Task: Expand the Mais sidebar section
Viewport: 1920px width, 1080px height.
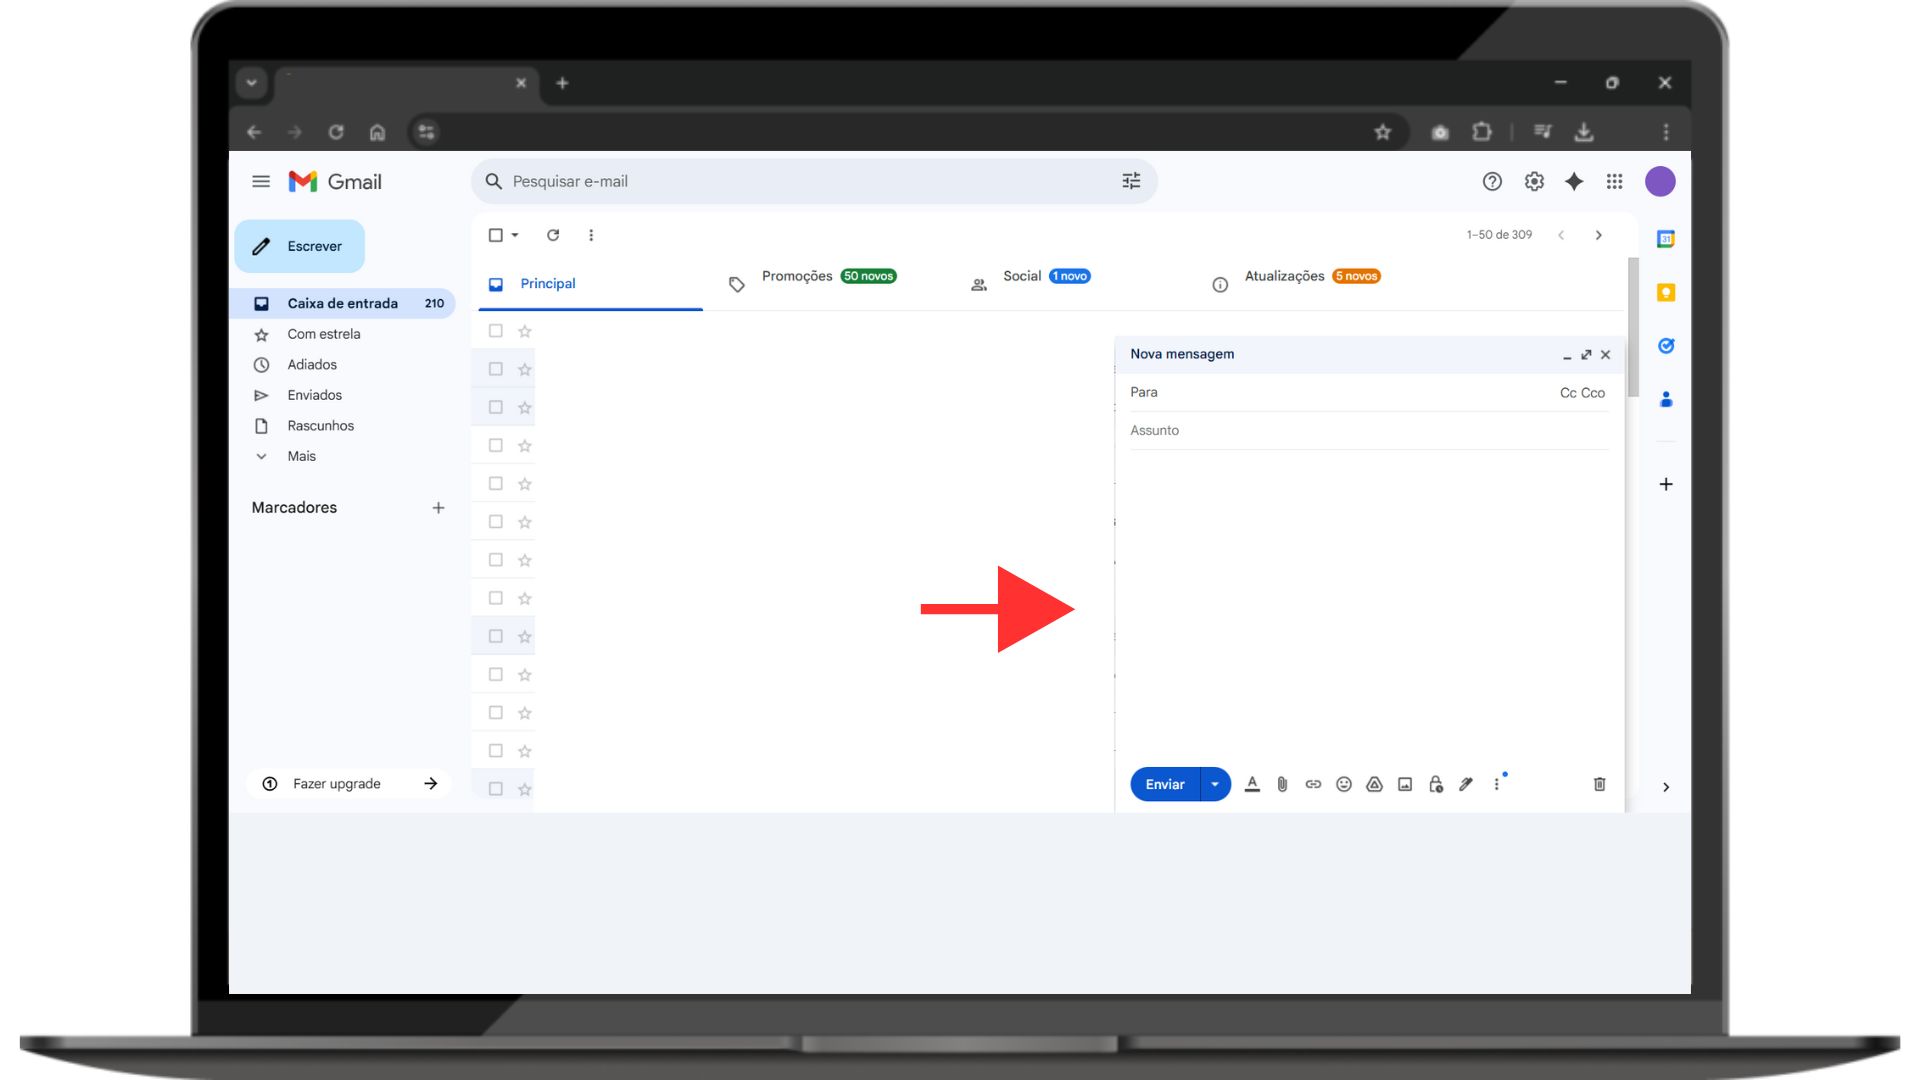Action: click(301, 456)
